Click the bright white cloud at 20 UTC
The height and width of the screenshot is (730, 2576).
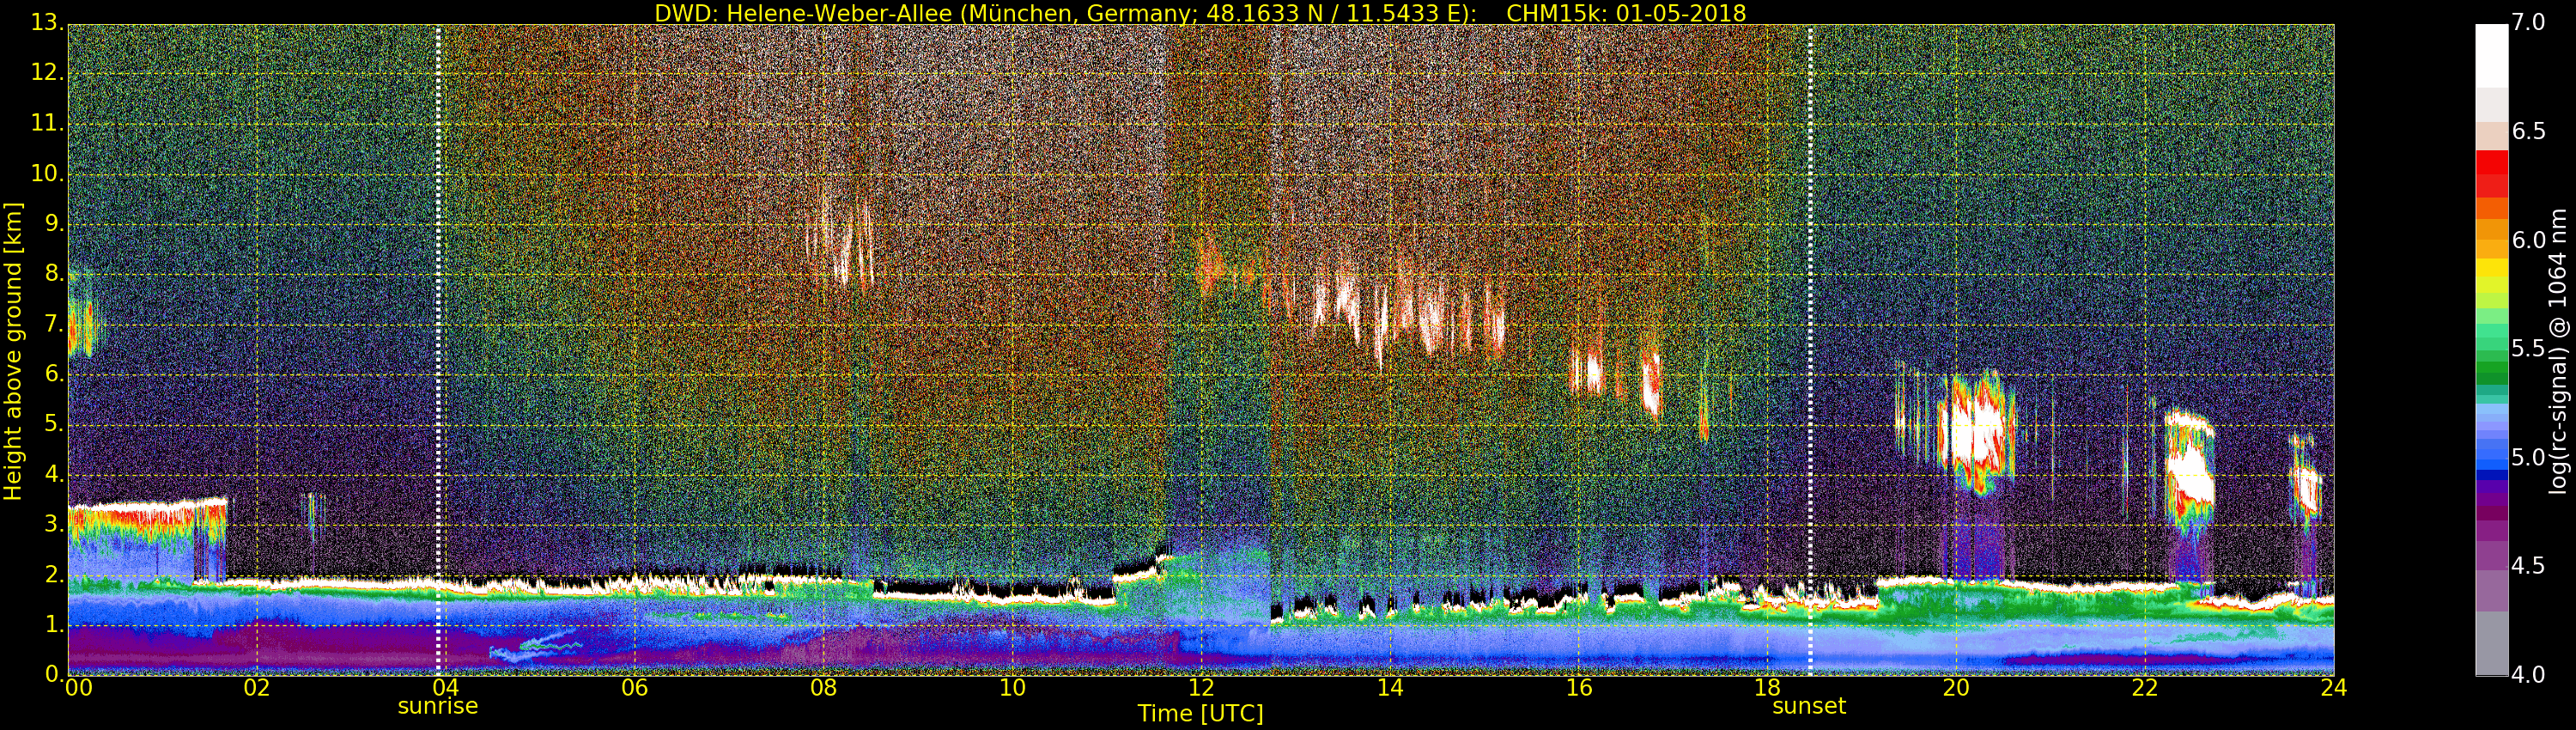tap(1975, 432)
